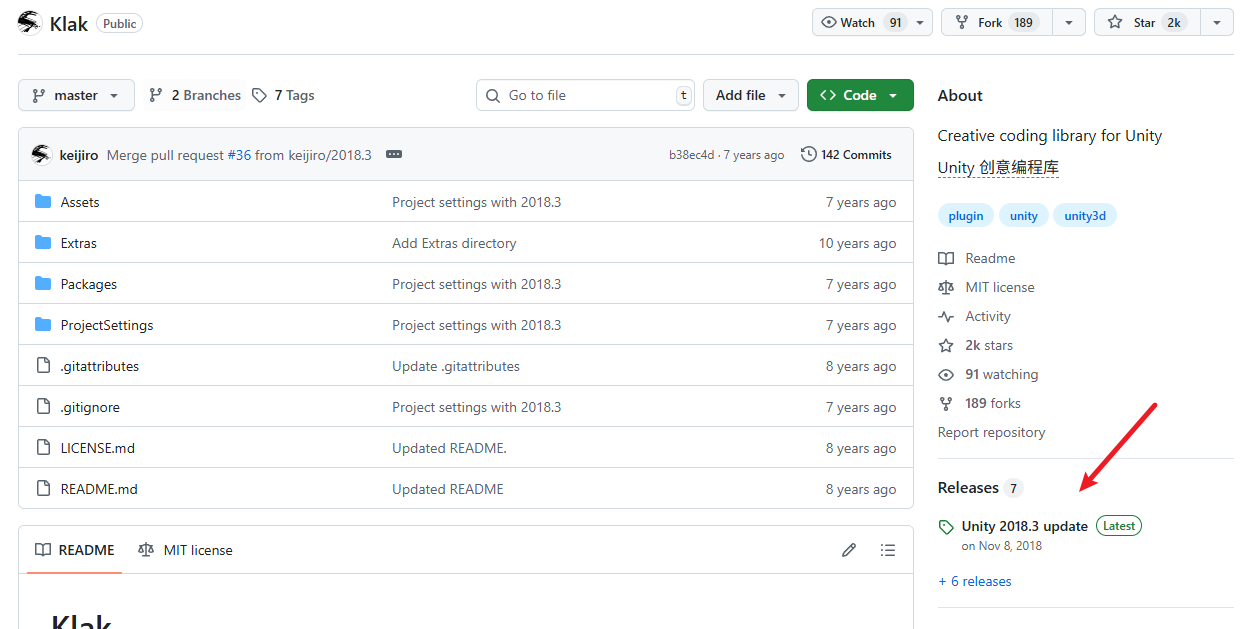Open the ProjectSettings folder icon

coord(43,325)
